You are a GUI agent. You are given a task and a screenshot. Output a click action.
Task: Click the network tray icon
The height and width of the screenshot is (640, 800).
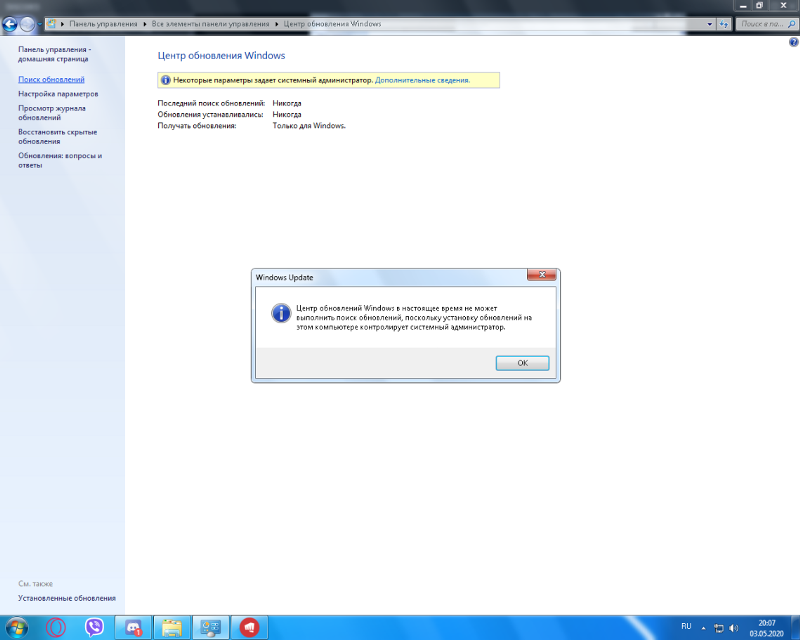719,628
